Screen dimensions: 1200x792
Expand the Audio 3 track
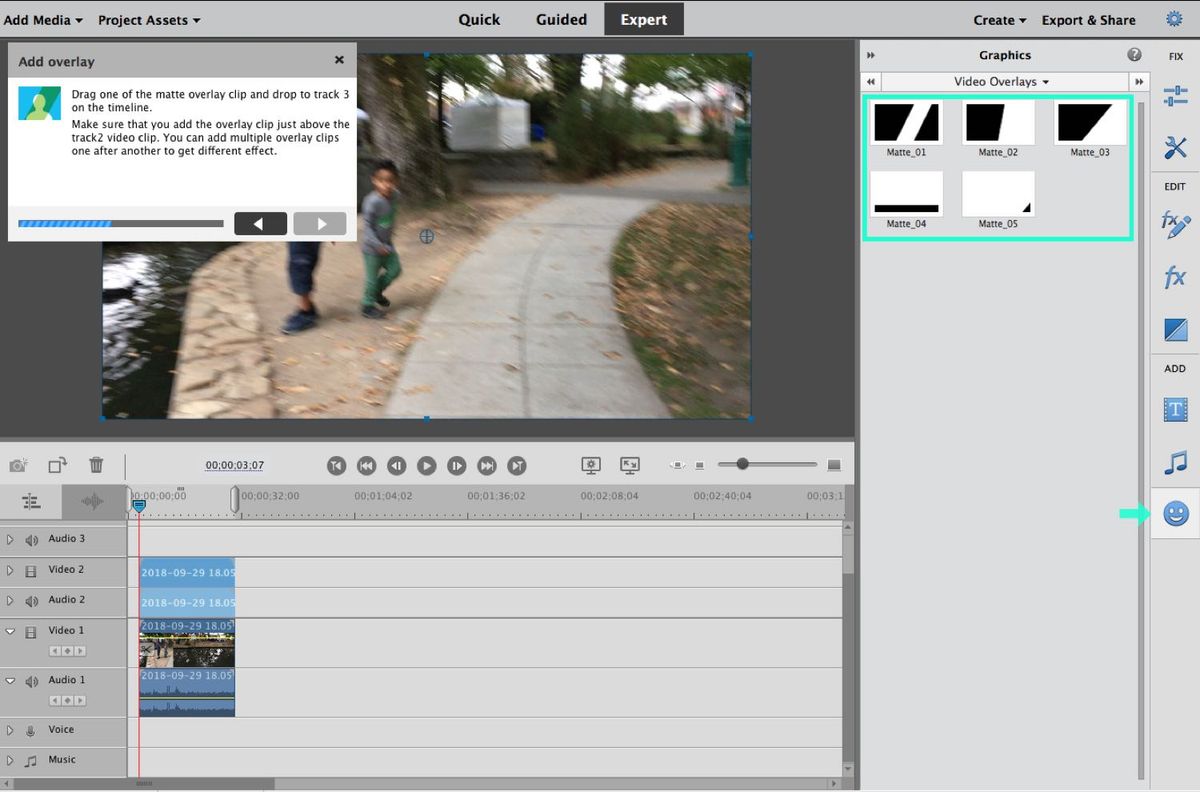click(x=10, y=539)
